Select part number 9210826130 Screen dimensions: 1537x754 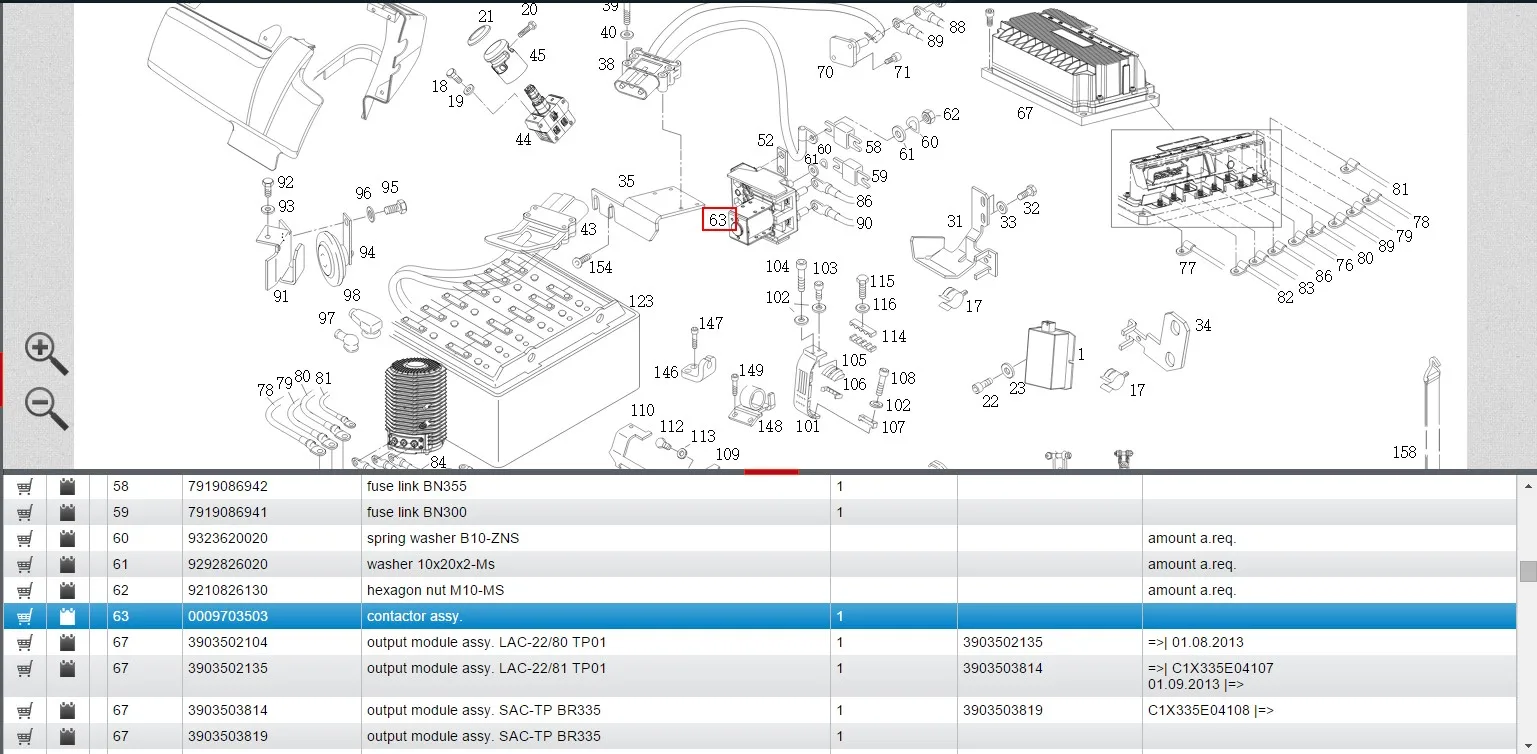click(228, 590)
